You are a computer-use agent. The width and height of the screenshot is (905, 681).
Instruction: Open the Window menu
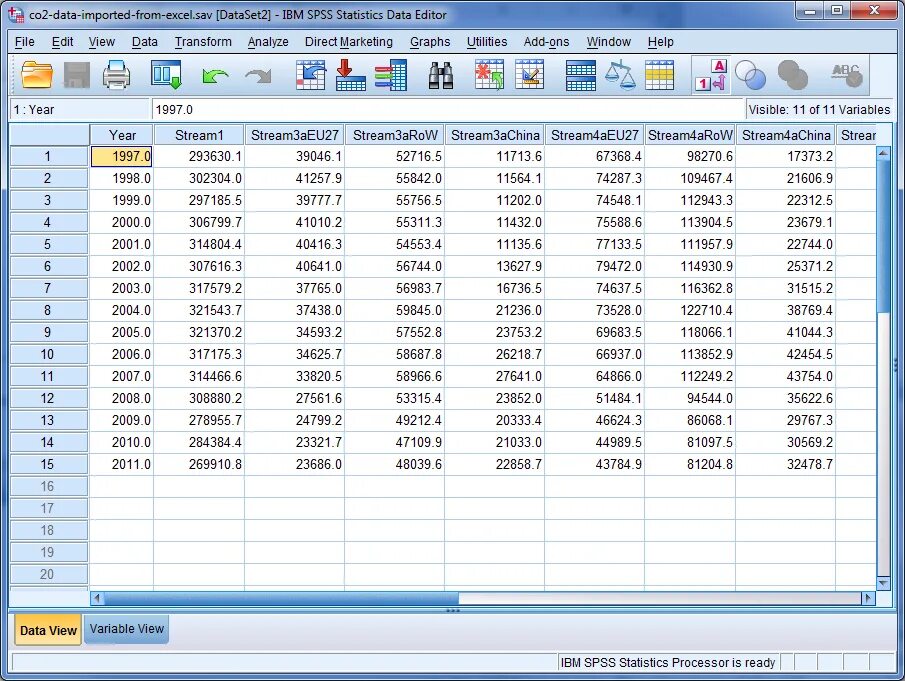coord(608,42)
